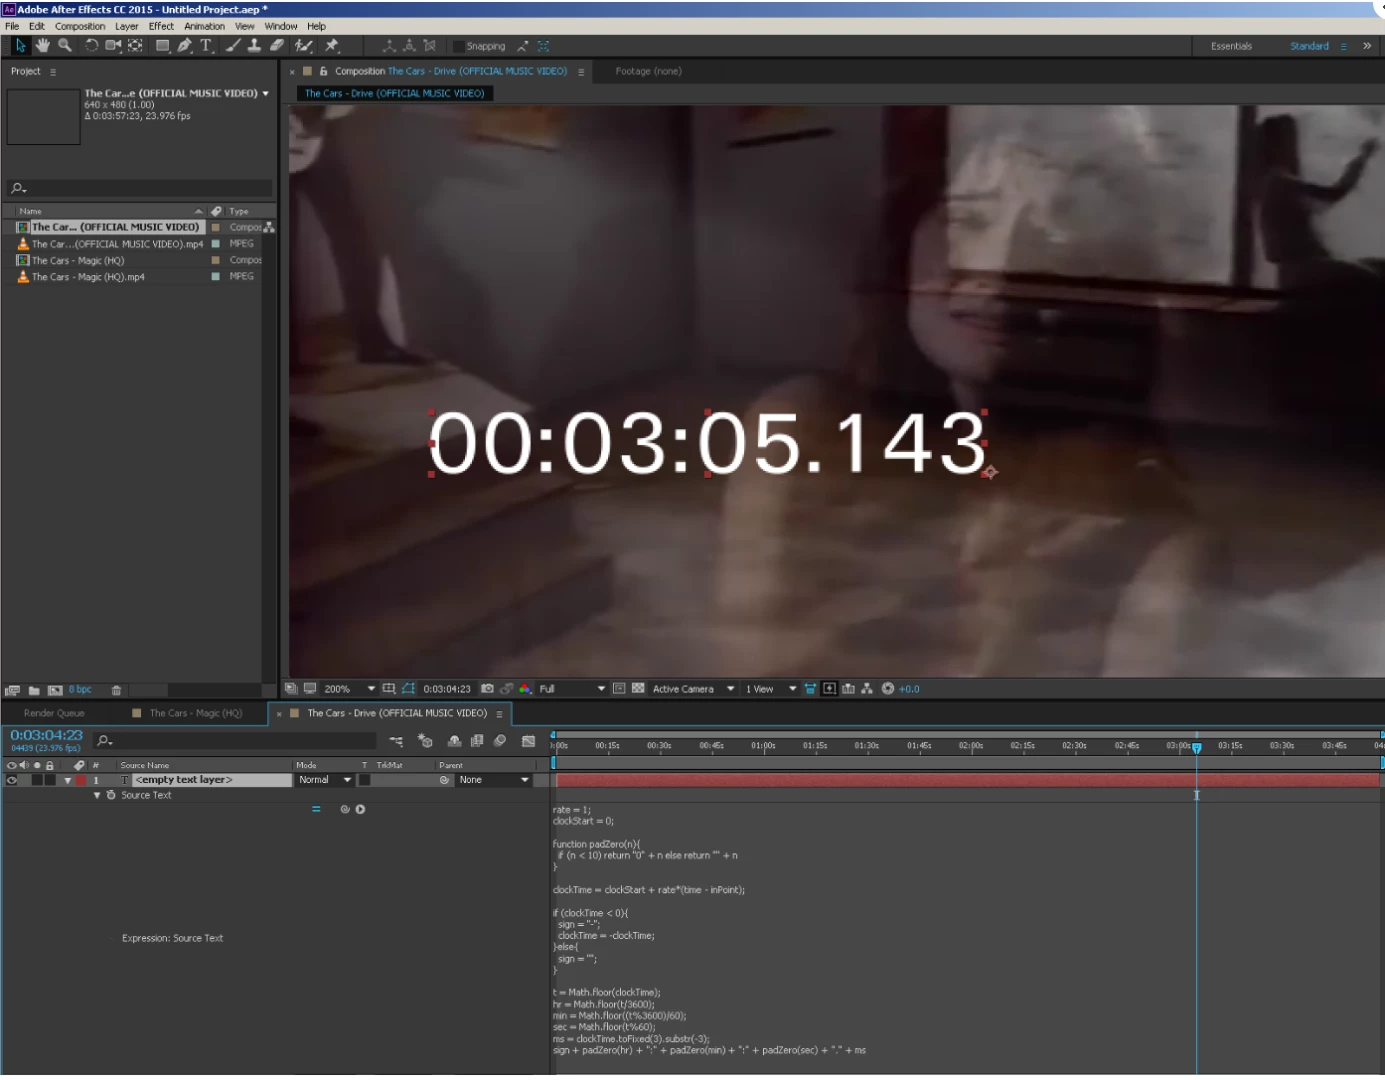Open the Normal blending mode dropdown
The width and height of the screenshot is (1385, 1080).
coord(325,780)
